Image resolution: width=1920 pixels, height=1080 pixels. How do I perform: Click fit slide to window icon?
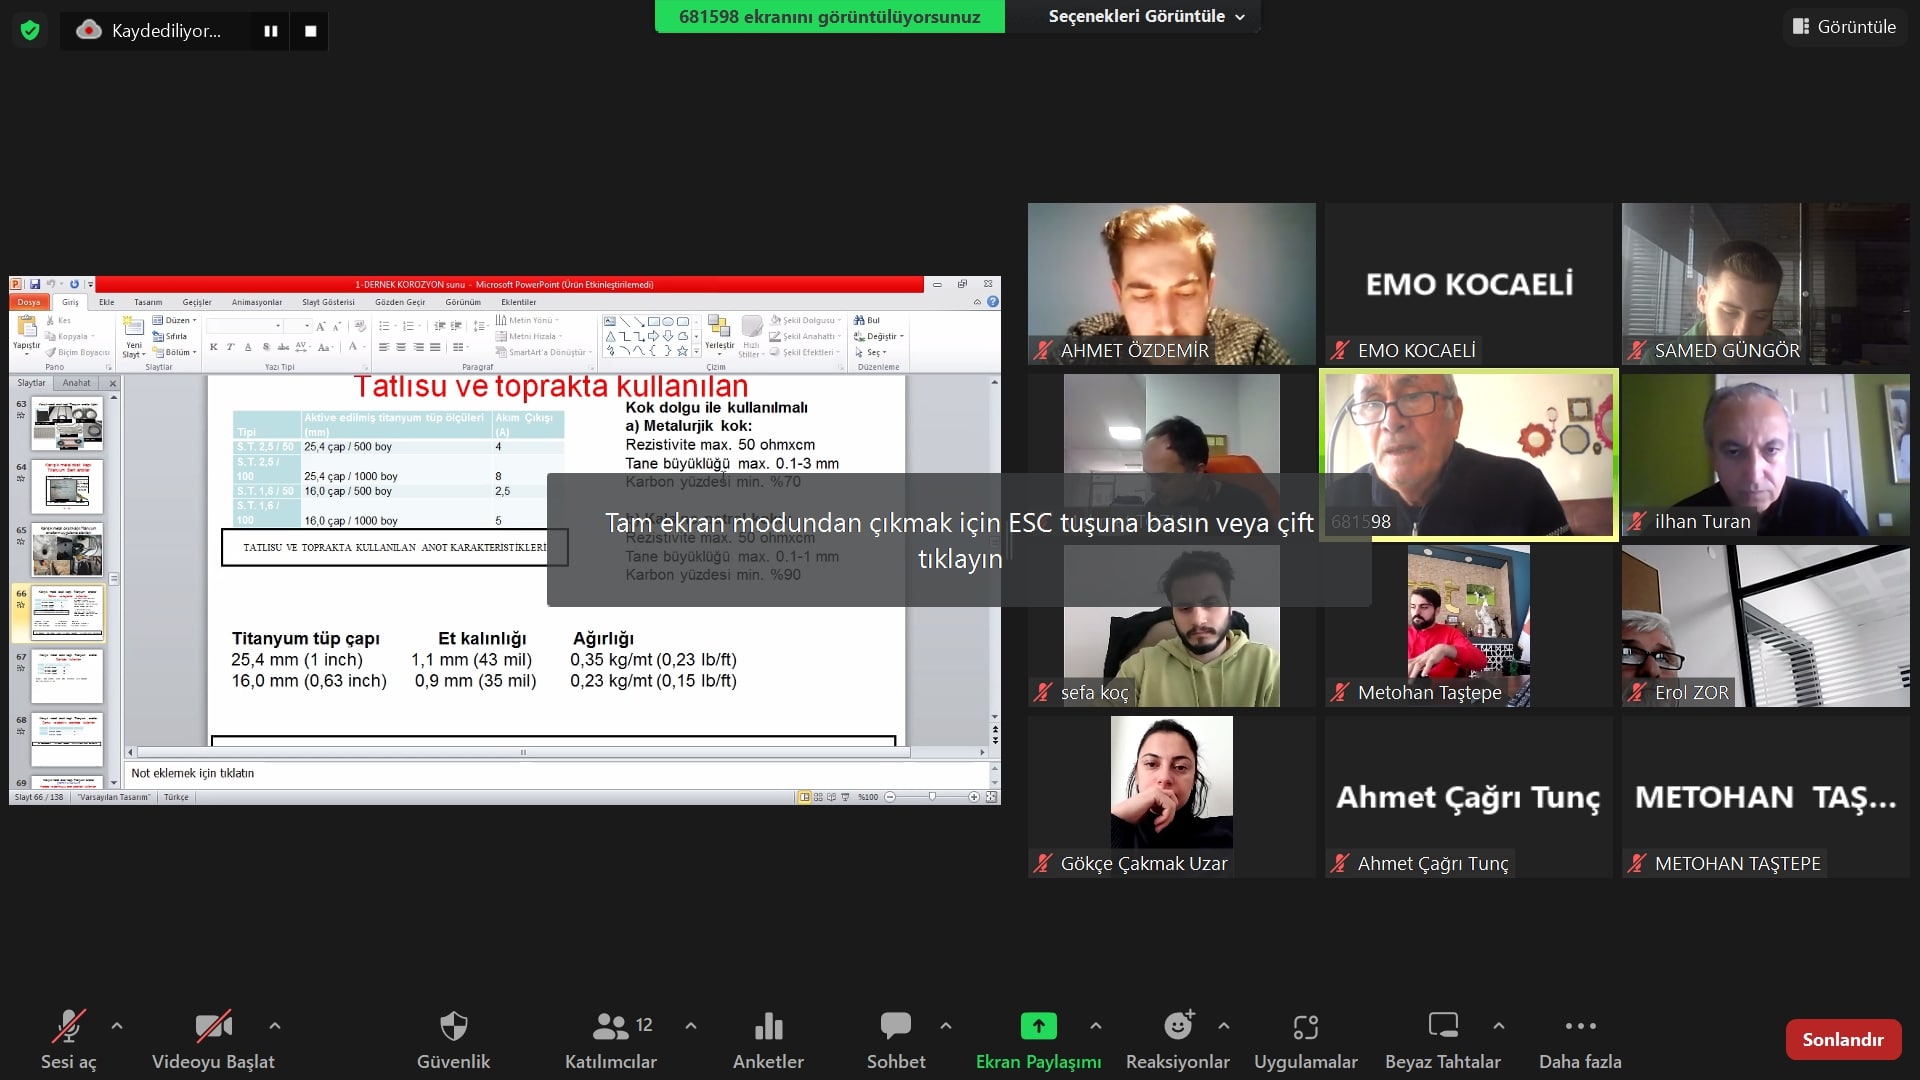[991, 797]
